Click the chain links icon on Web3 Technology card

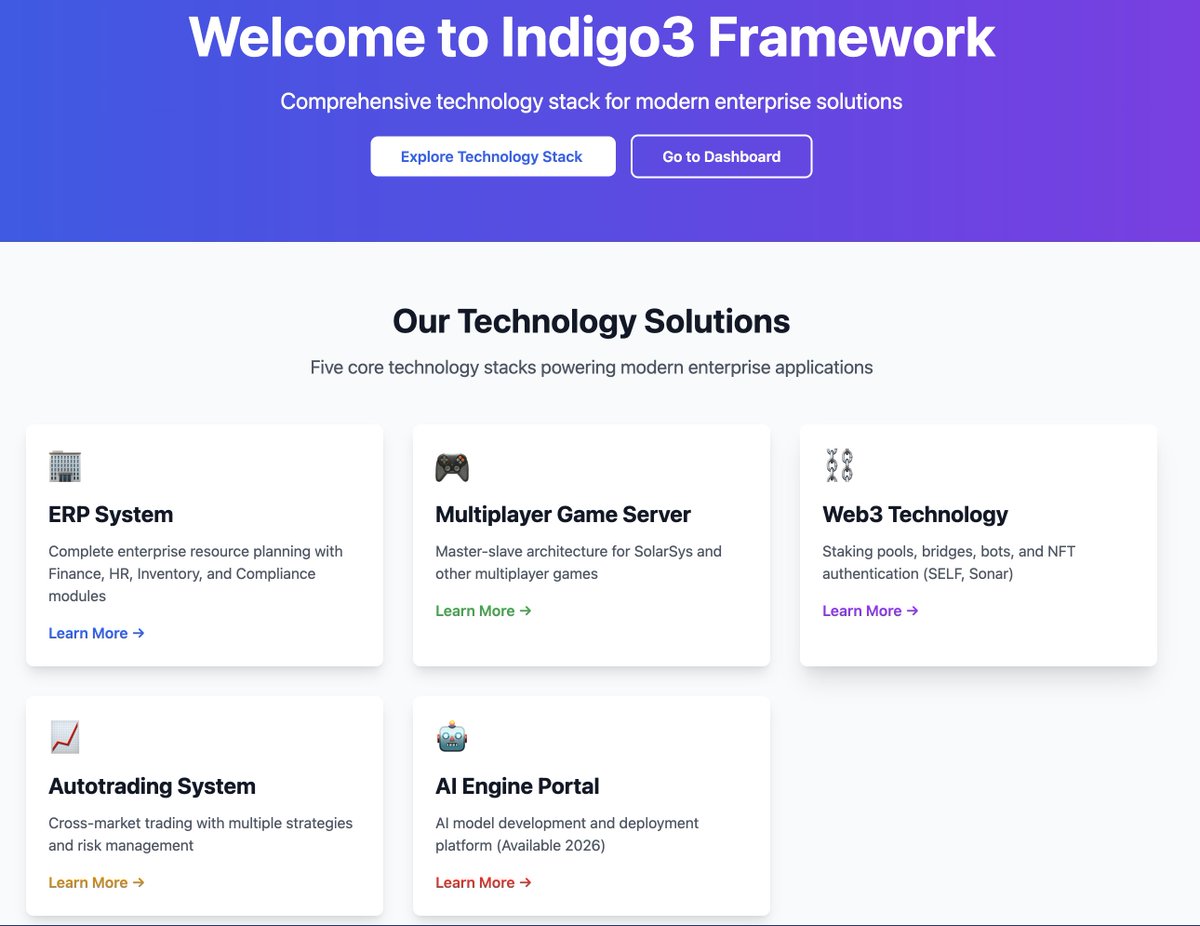(x=838, y=466)
